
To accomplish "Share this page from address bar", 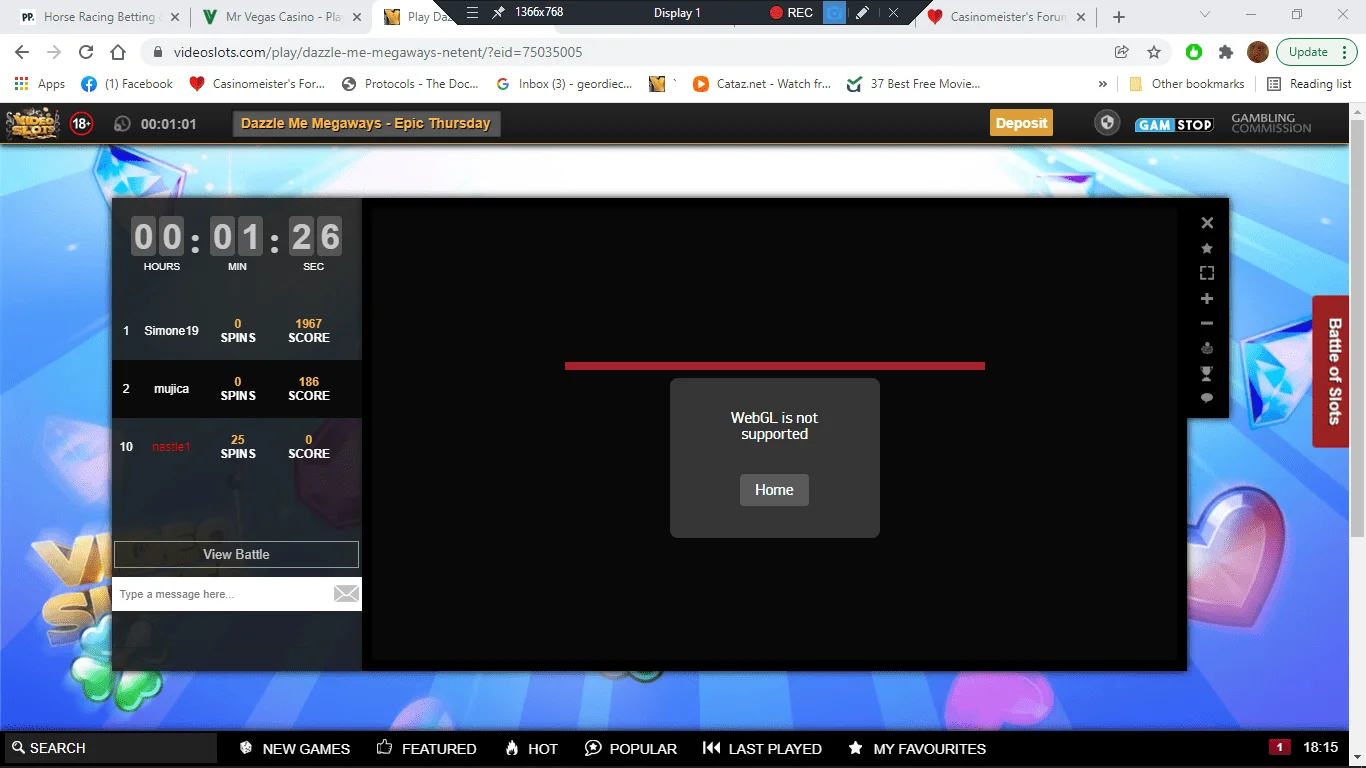I will point(1122,52).
